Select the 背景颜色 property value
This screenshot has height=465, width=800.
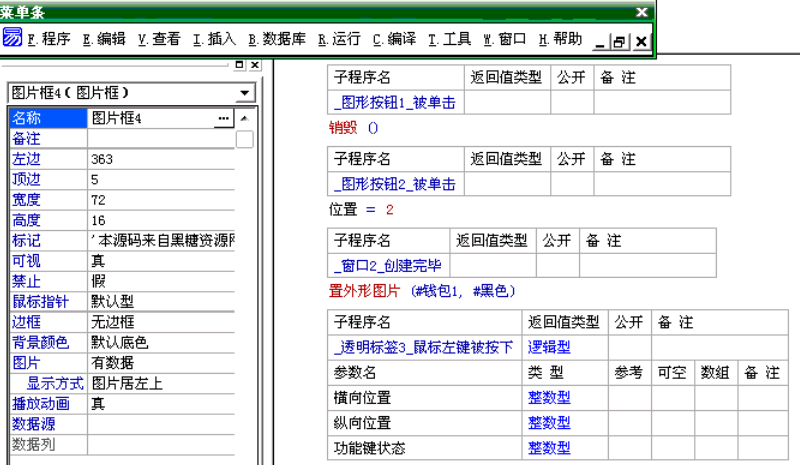[160, 342]
